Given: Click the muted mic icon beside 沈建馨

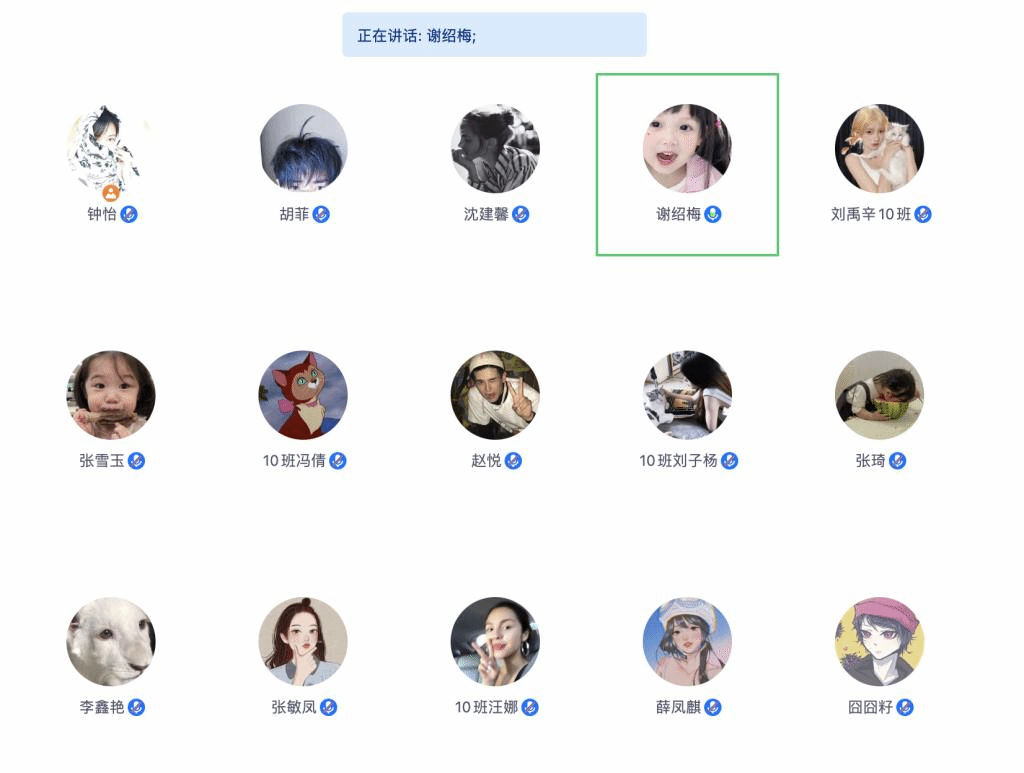Looking at the screenshot, I should [520, 214].
